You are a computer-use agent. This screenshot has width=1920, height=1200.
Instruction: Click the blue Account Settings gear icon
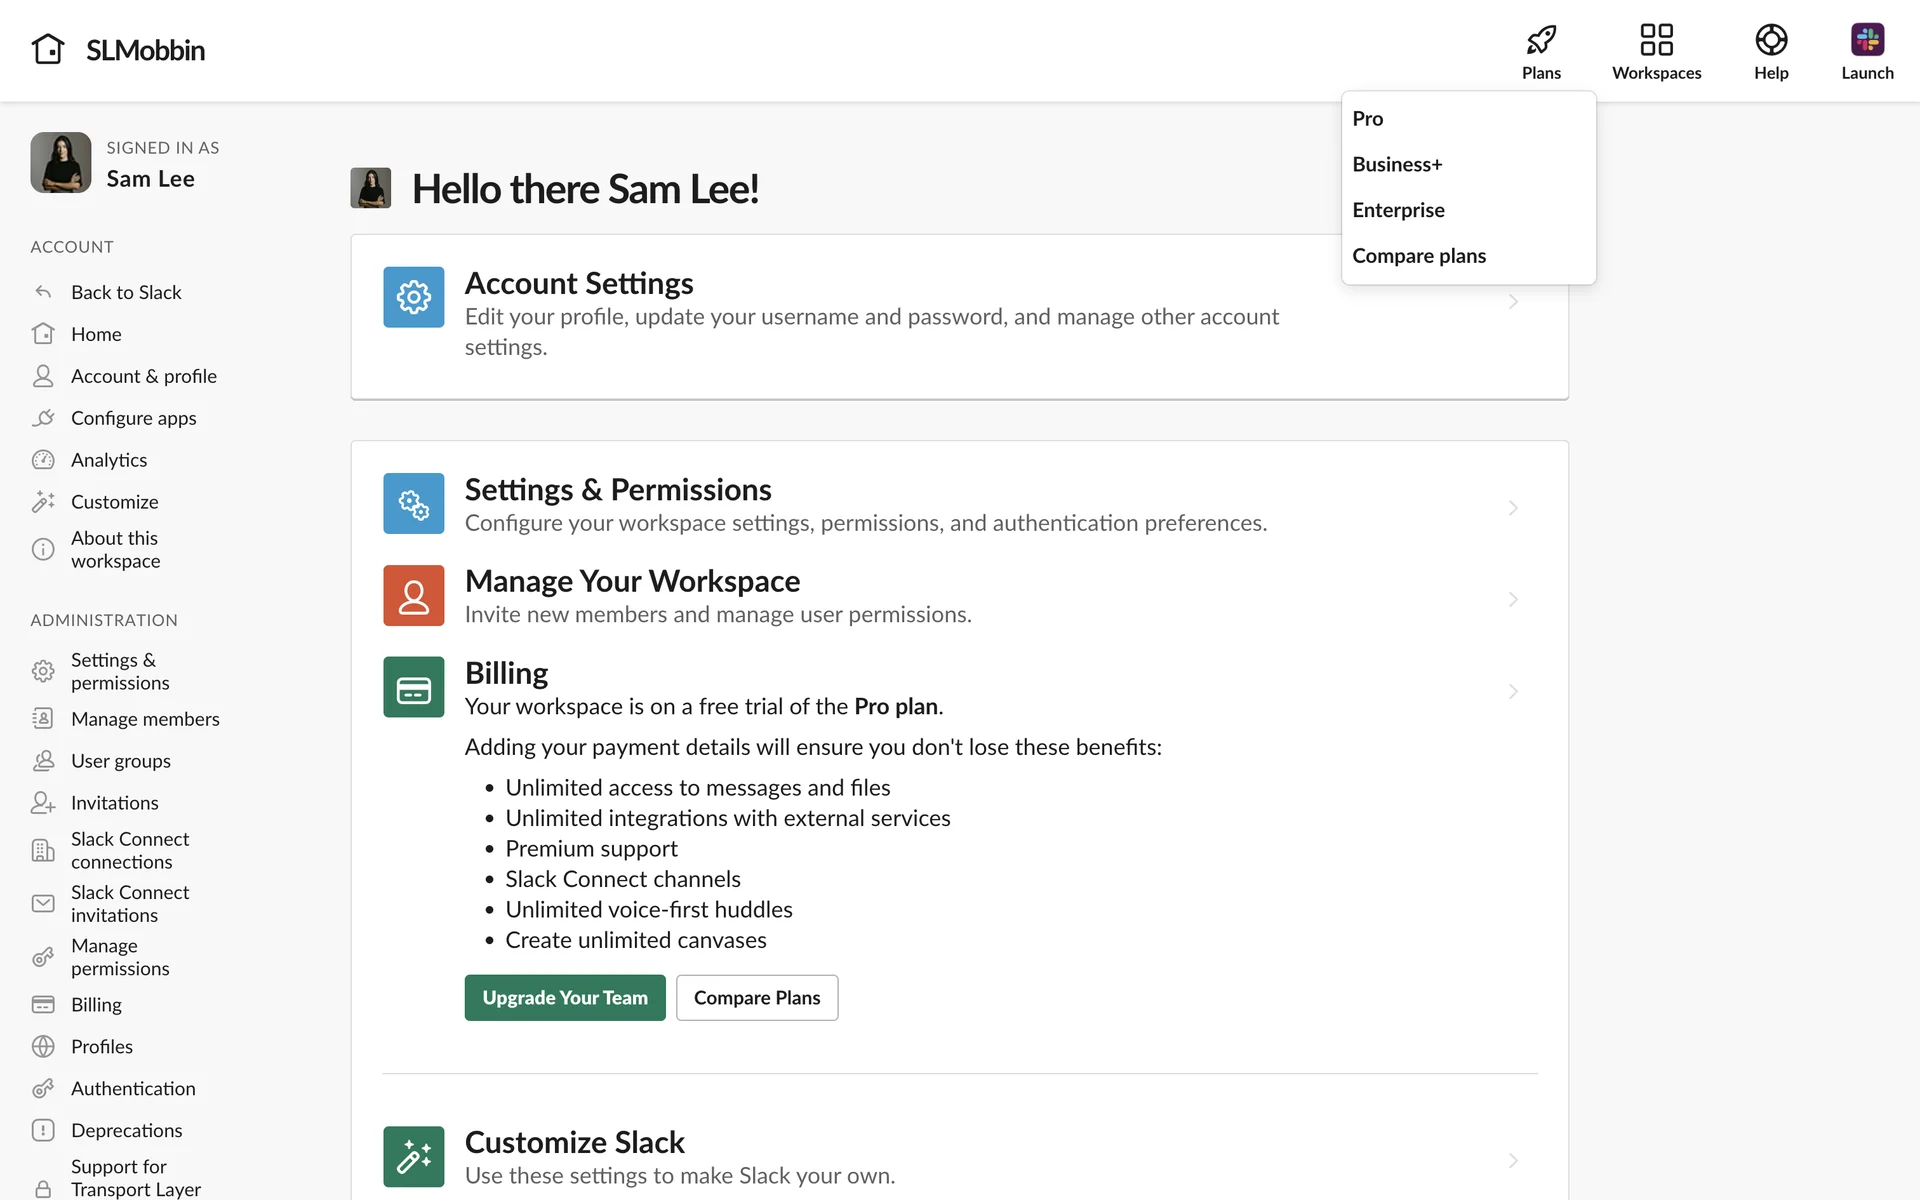click(x=413, y=297)
